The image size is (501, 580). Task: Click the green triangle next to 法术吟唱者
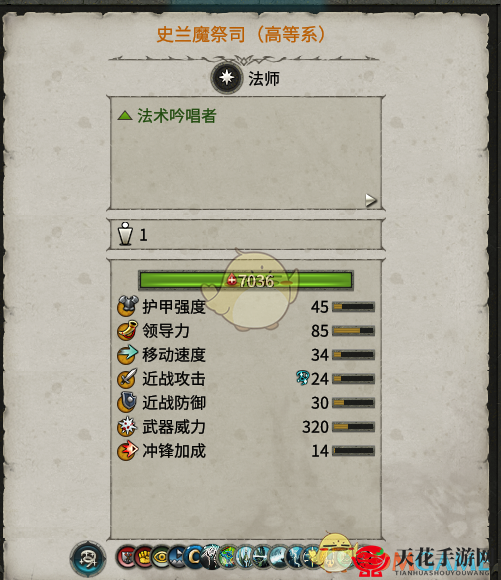pyautogui.click(x=125, y=115)
